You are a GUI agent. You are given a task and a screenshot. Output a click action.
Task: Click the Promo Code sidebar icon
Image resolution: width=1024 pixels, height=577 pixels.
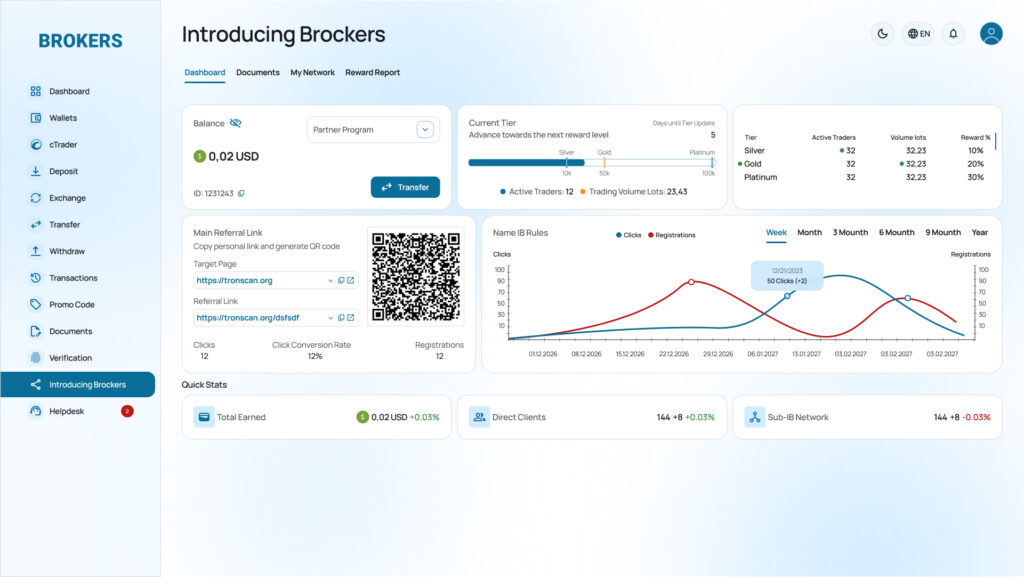[34, 304]
